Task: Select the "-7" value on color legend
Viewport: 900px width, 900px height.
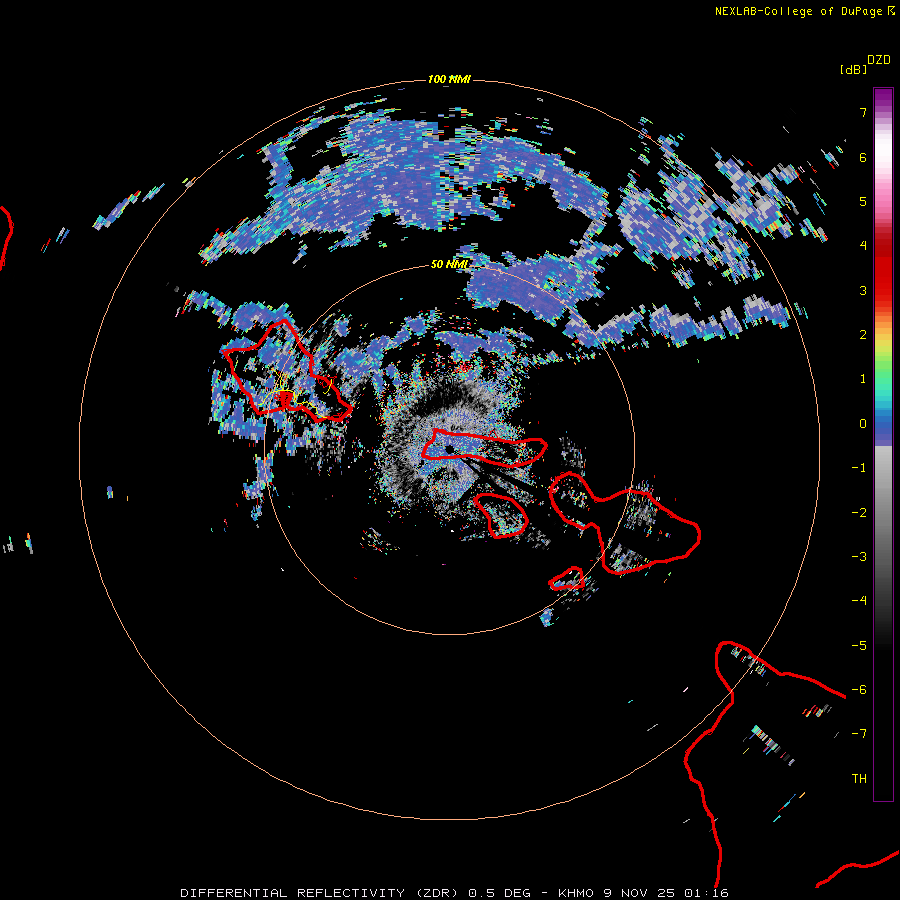Action: 859,734
